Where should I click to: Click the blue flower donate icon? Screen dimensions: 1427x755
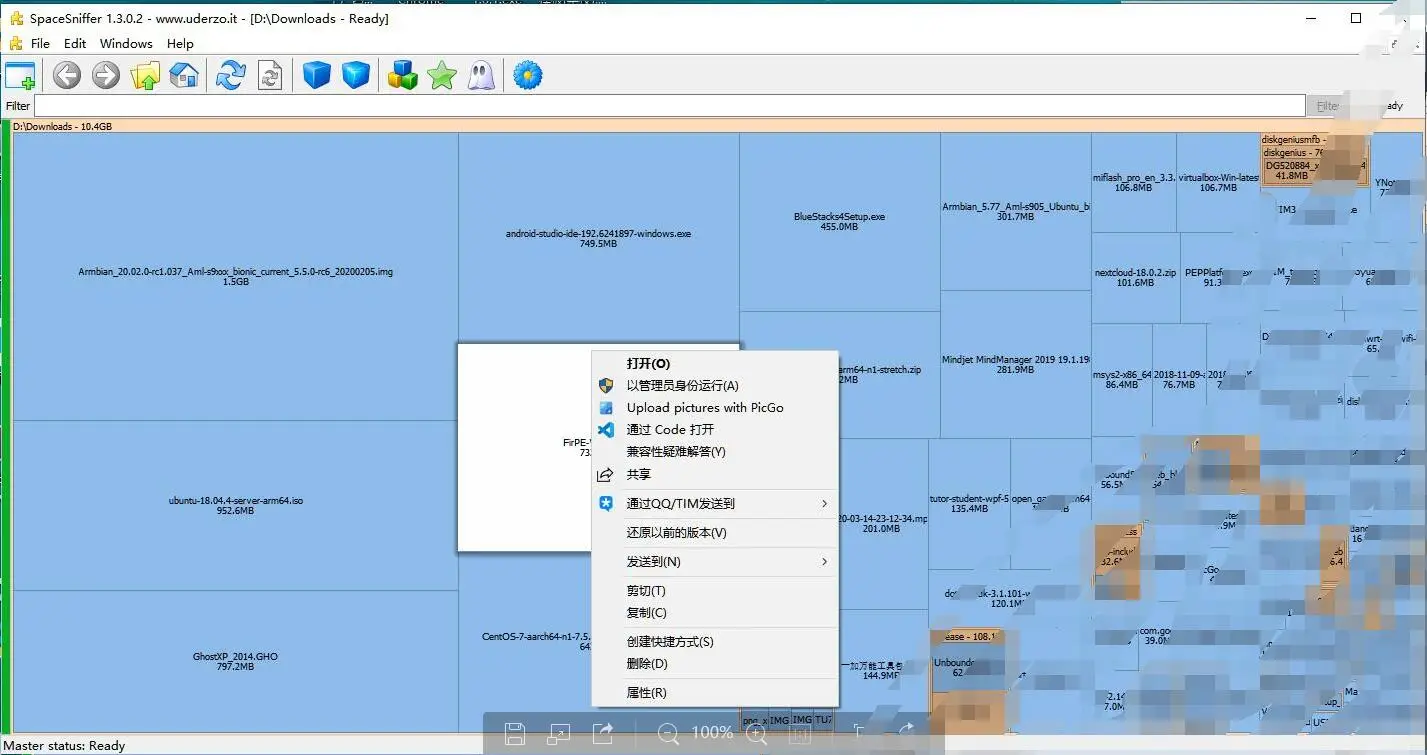528,75
